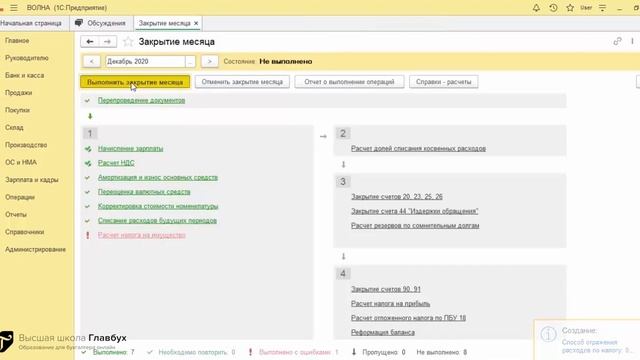Open Зарплата и кадры section

(x=31, y=180)
